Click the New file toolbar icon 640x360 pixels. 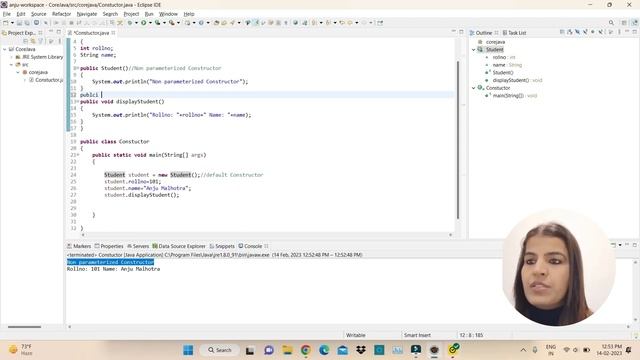point(6,23)
